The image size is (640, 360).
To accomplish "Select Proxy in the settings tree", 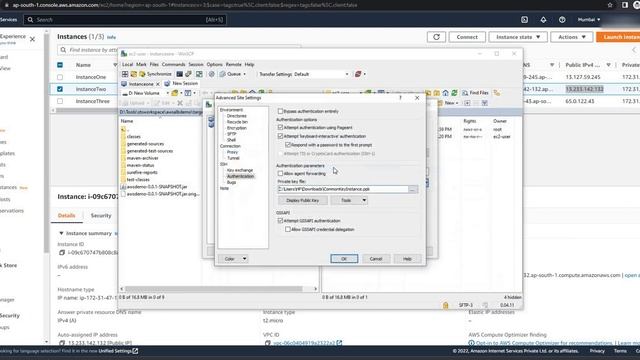I will [x=232, y=152].
